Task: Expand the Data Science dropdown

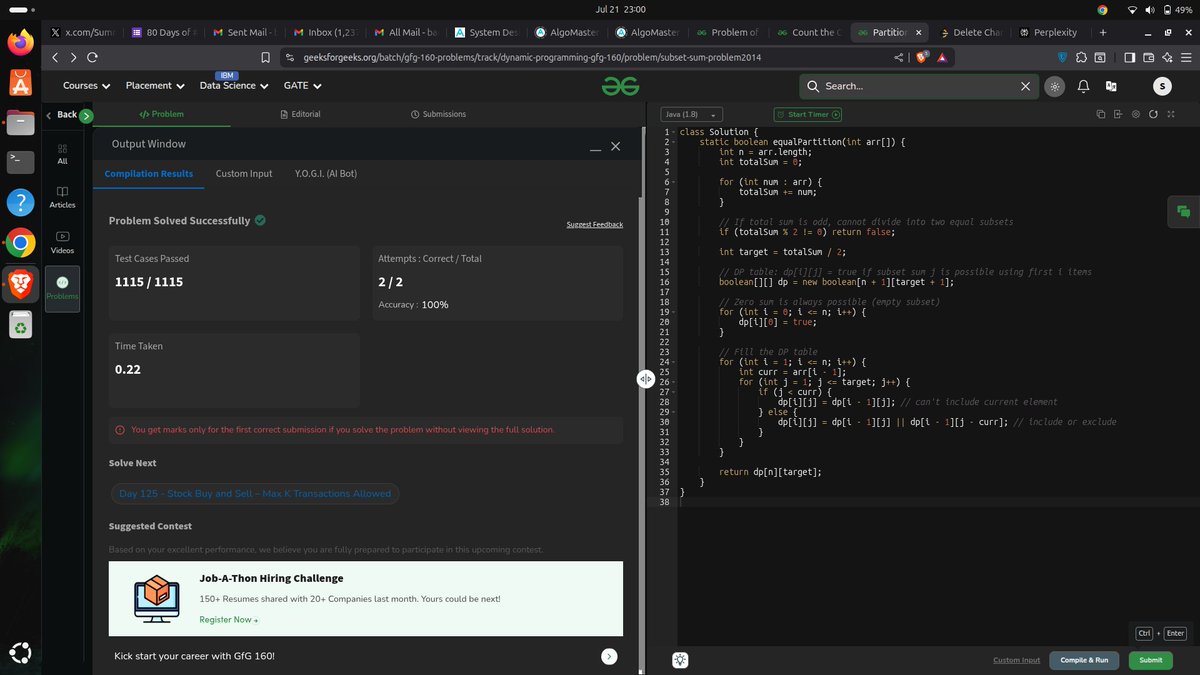Action: (234, 86)
